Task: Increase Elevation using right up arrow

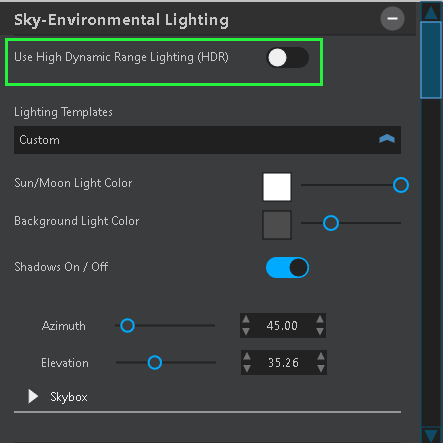Action: [x=321, y=356]
